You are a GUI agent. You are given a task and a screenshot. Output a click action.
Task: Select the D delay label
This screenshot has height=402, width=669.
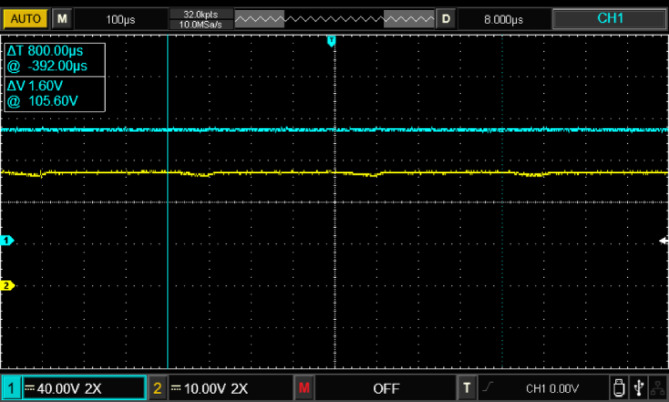click(446, 19)
